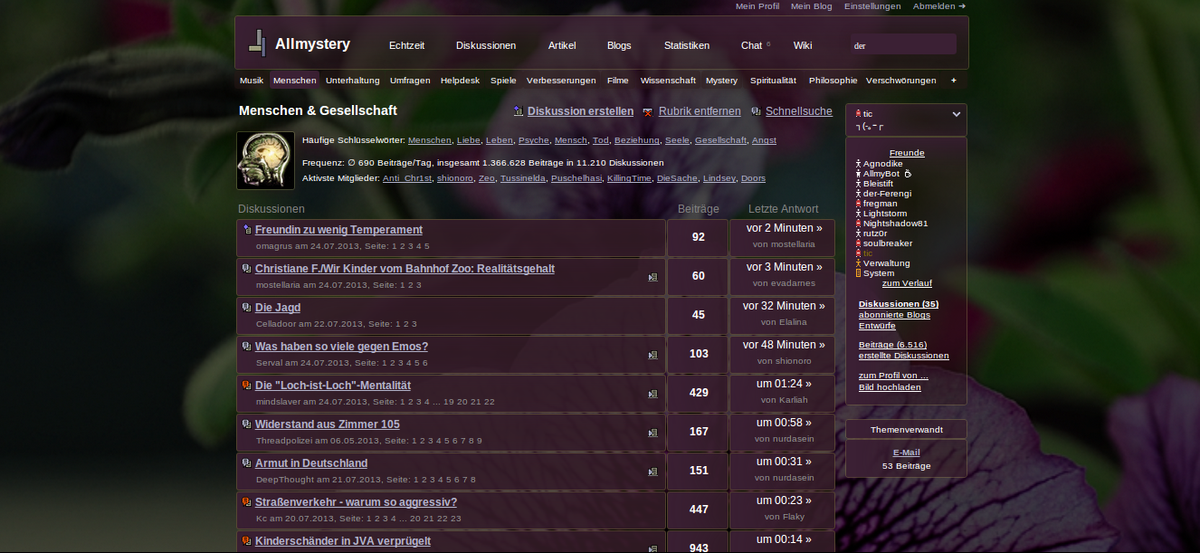Image resolution: width=1200 pixels, height=553 pixels.
Task: Open Mein Blog link
Action: pos(811,6)
